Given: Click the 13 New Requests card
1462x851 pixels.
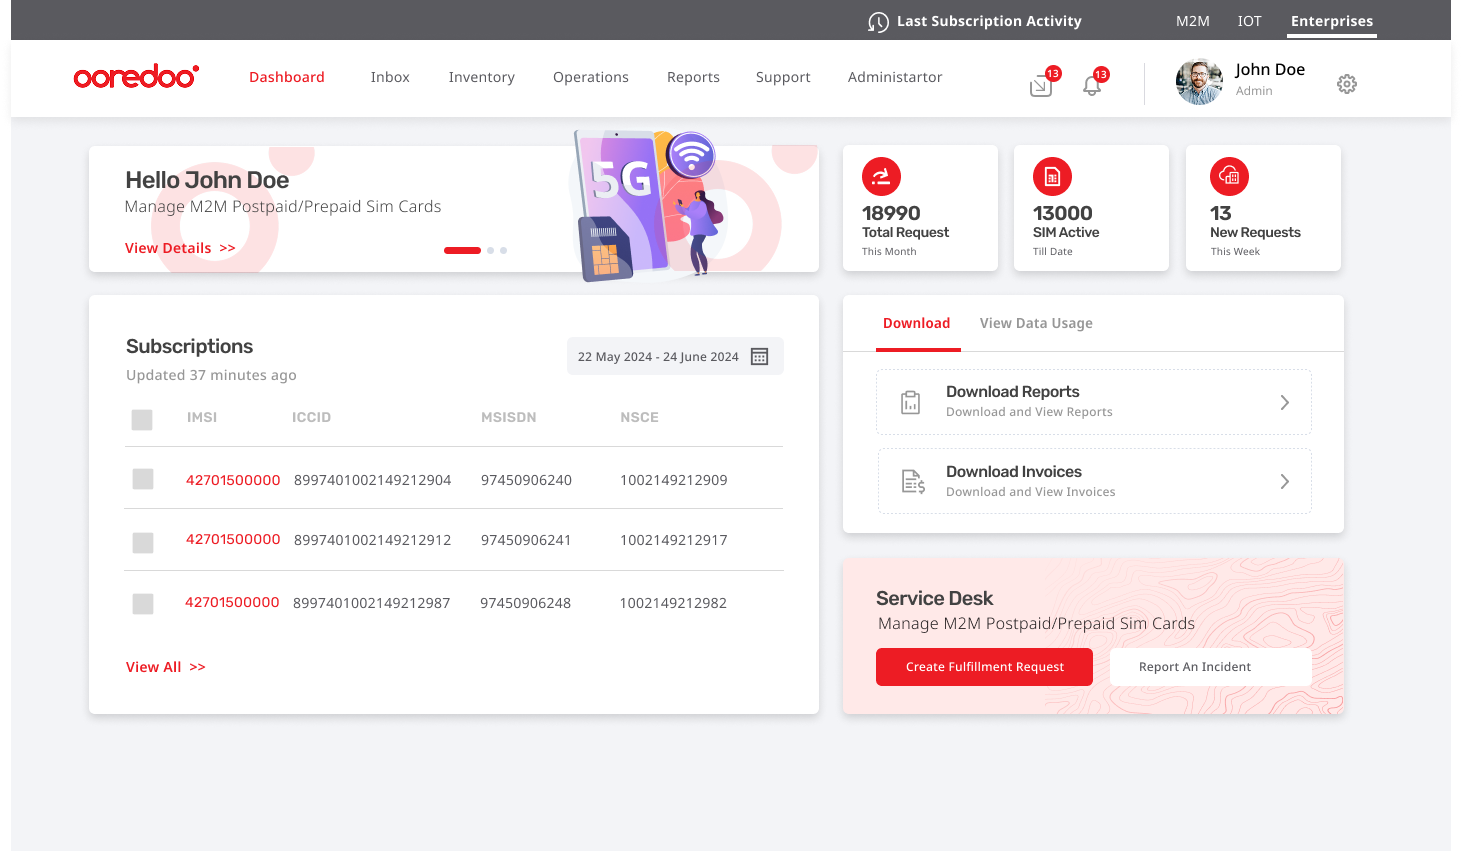Looking at the screenshot, I should [x=1263, y=208].
